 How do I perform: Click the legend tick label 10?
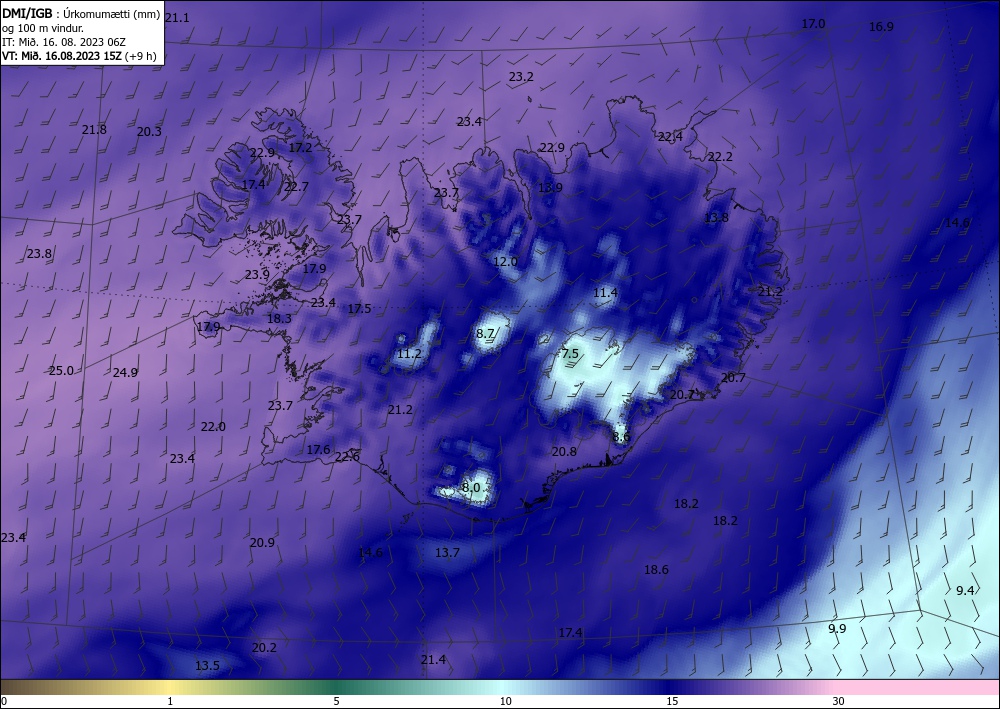505,701
